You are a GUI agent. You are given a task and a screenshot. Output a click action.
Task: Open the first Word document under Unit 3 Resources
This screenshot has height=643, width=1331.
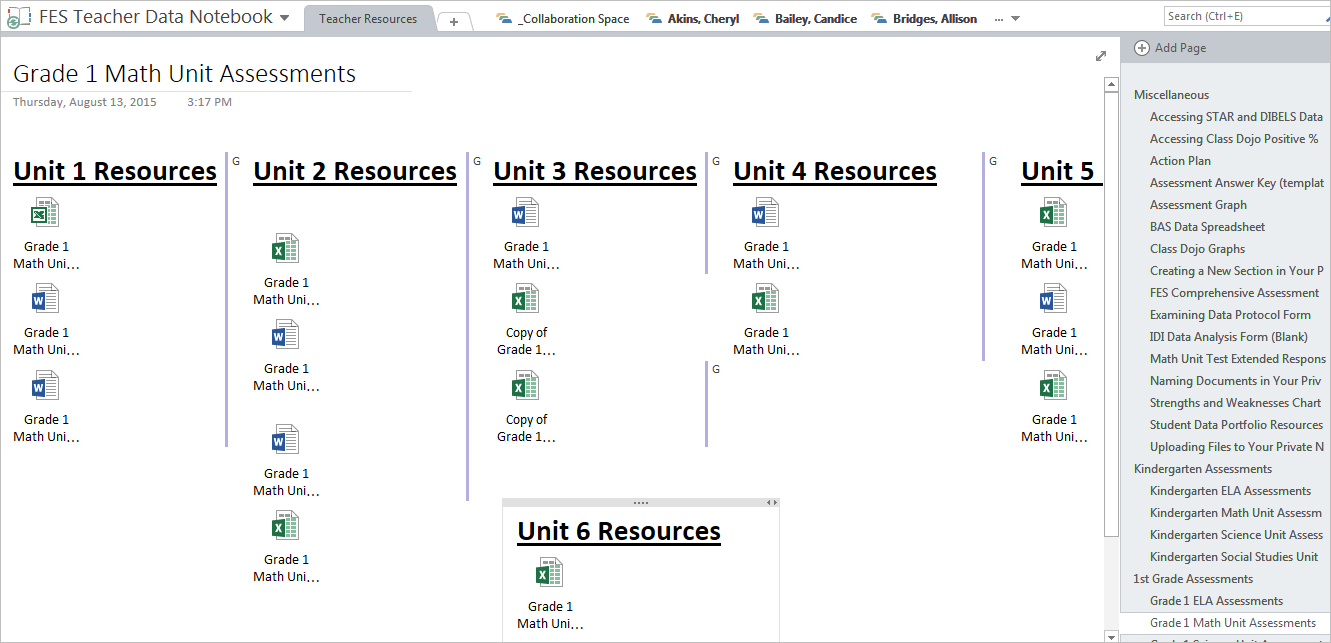[525, 213]
